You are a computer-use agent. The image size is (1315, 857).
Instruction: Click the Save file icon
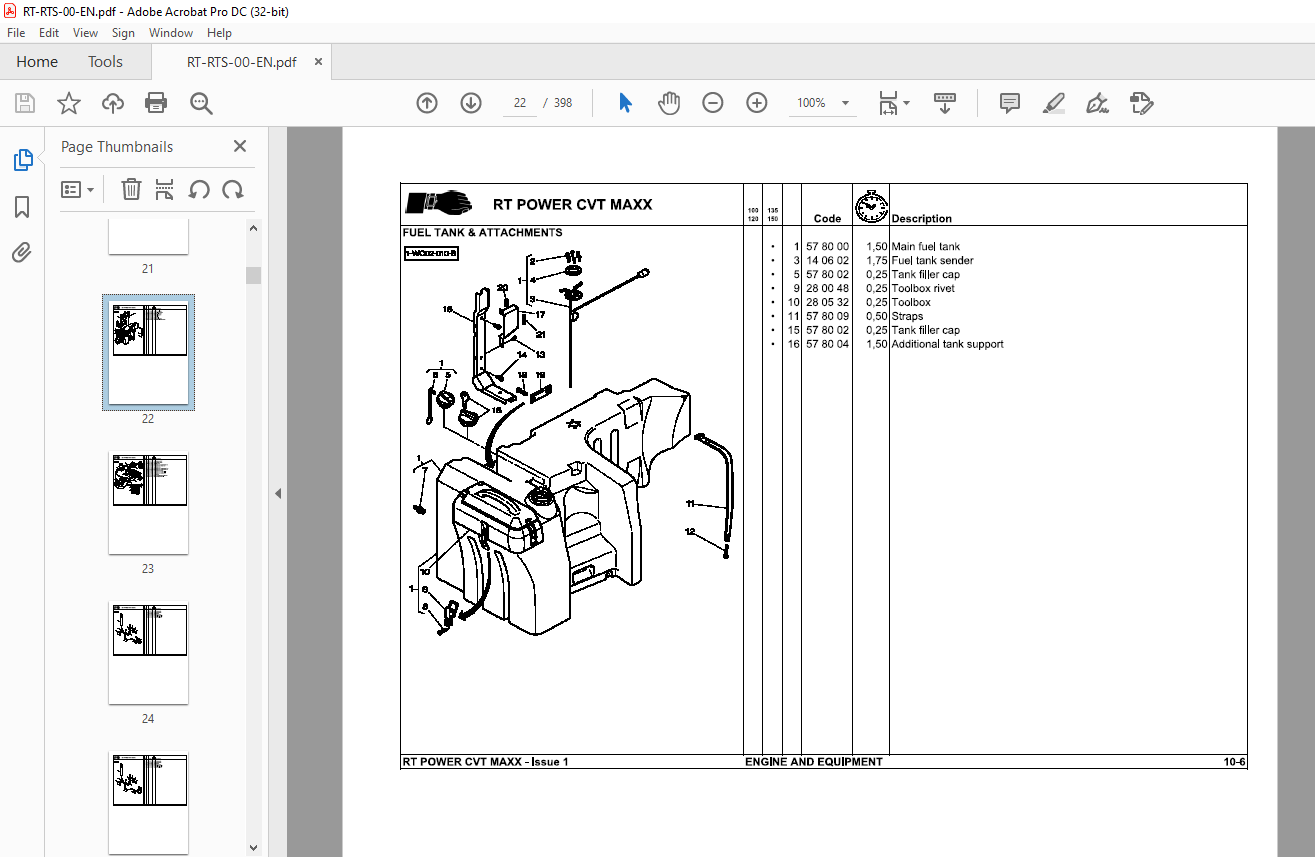click(x=25, y=103)
